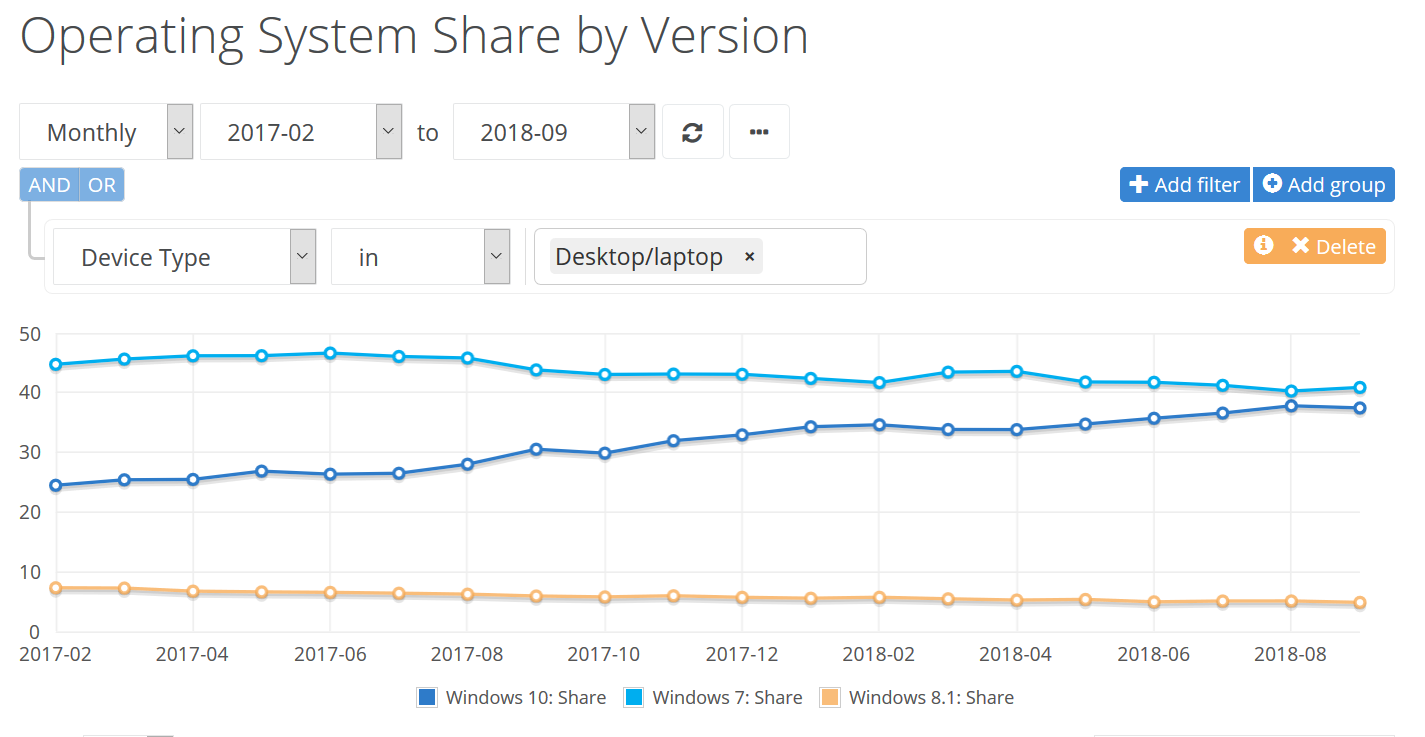Open the Monthly interval dropdown
Viewport: 1425px width, 737px height.
(106, 132)
